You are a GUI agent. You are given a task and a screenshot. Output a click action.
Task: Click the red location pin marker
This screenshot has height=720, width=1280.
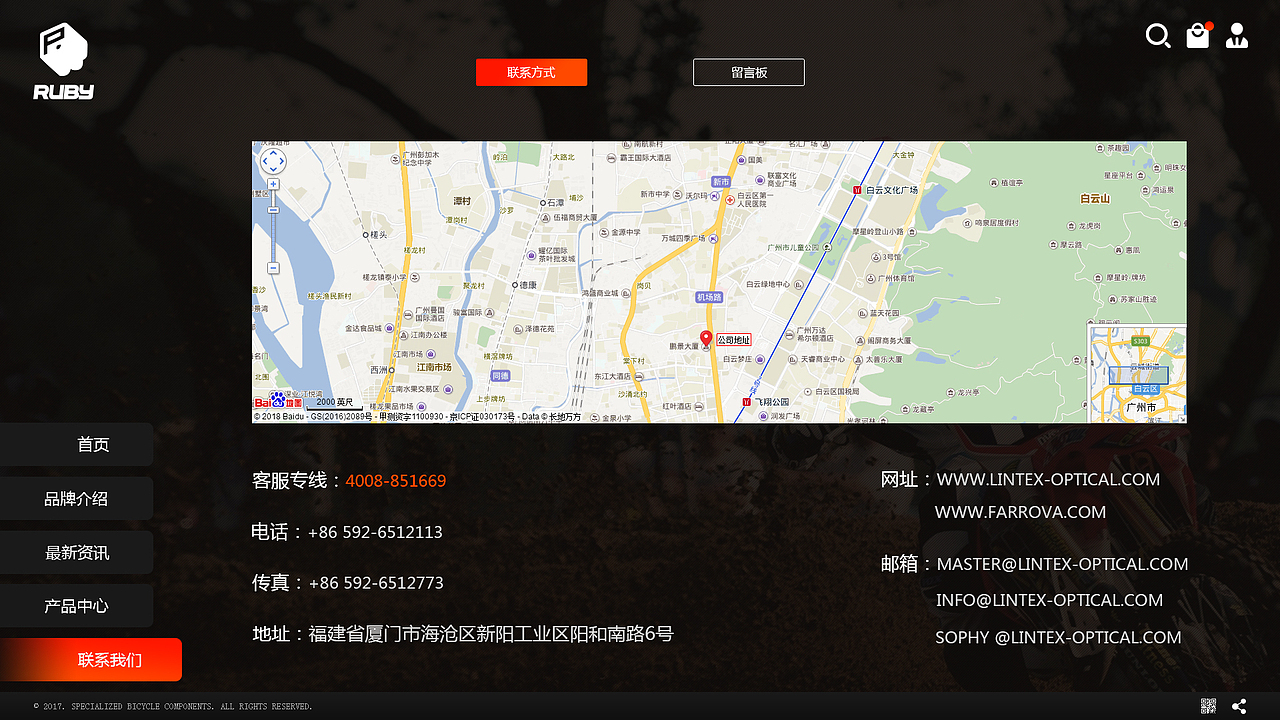coord(706,340)
